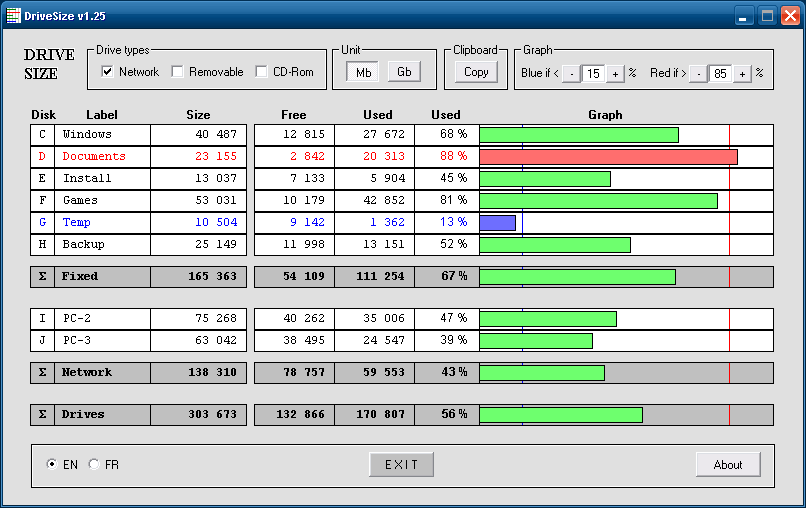This screenshot has width=806, height=508.
Task: Click the 'Free' column header
Action: point(294,115)
